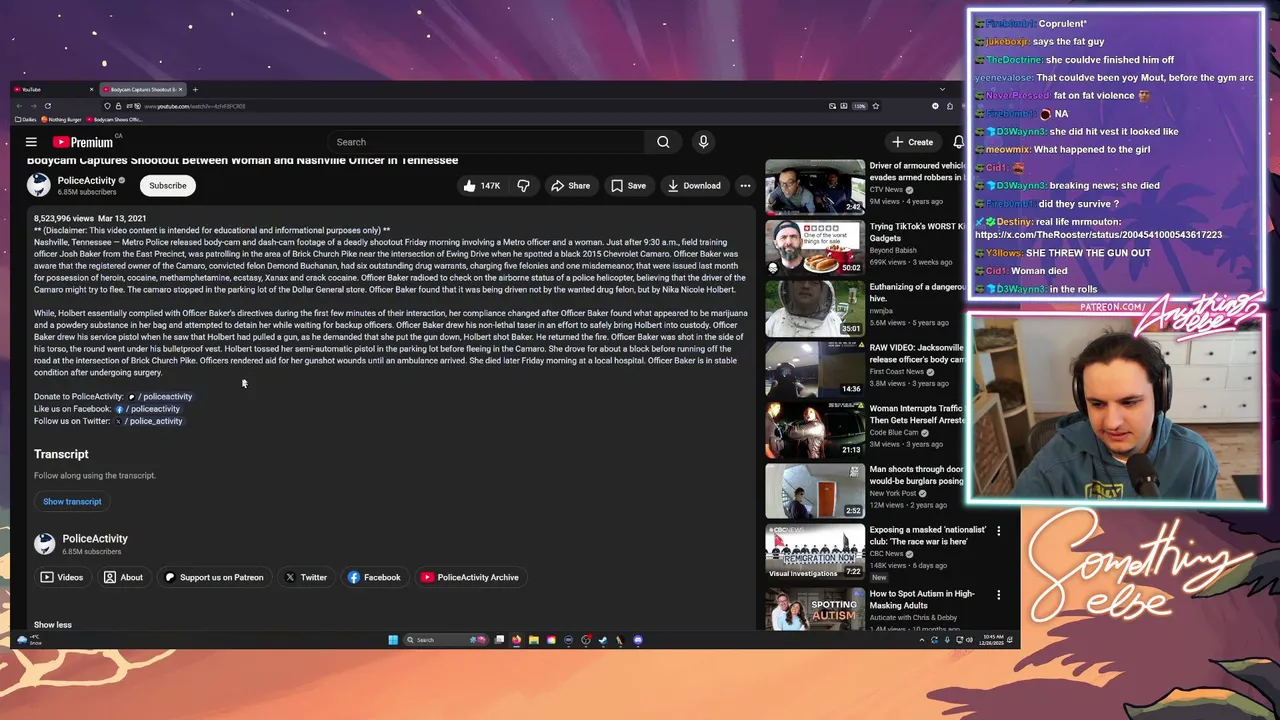Open a new browser tab with plus
The image size is (1280, 720).
[195, 89]
